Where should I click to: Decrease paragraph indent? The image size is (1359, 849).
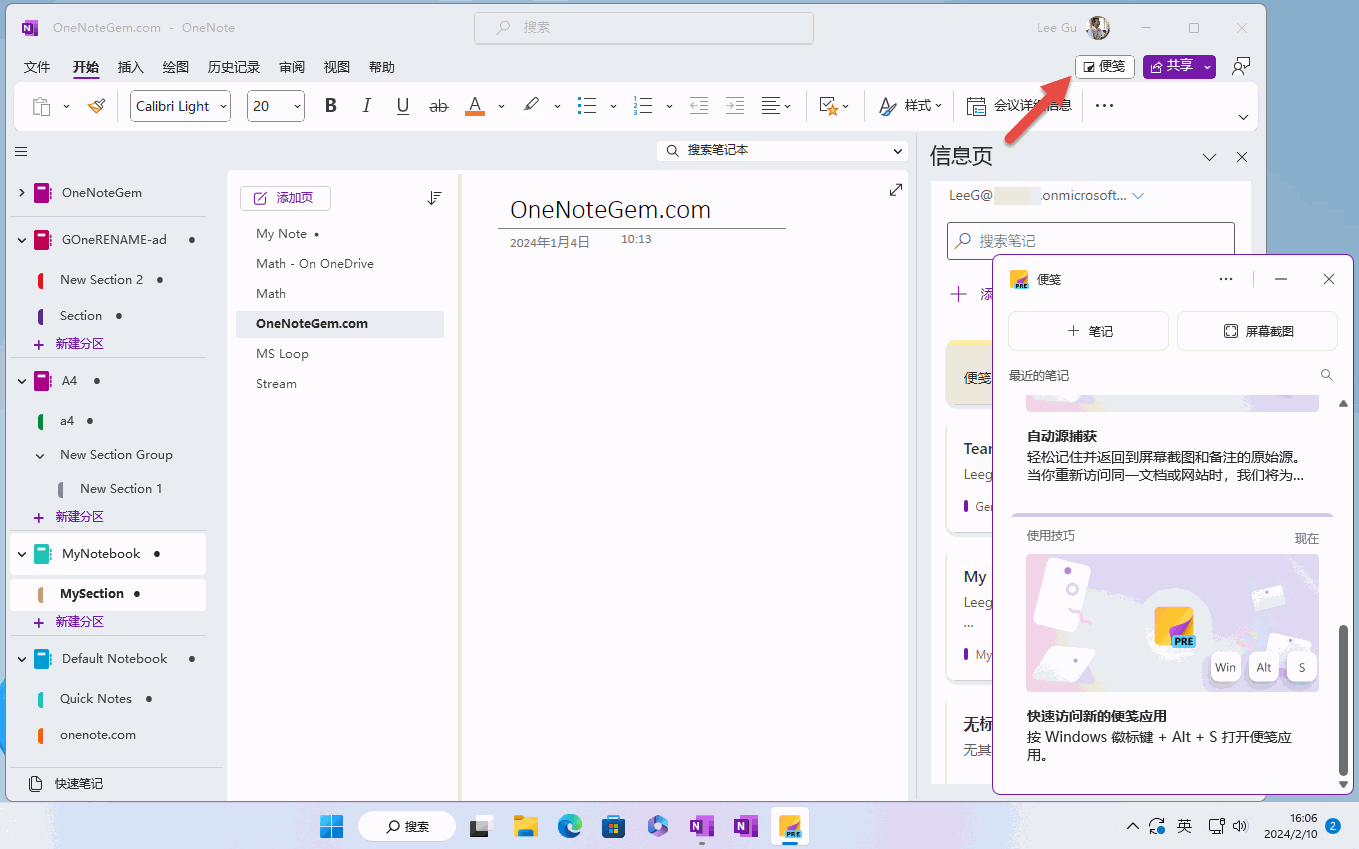pos(699,106)
